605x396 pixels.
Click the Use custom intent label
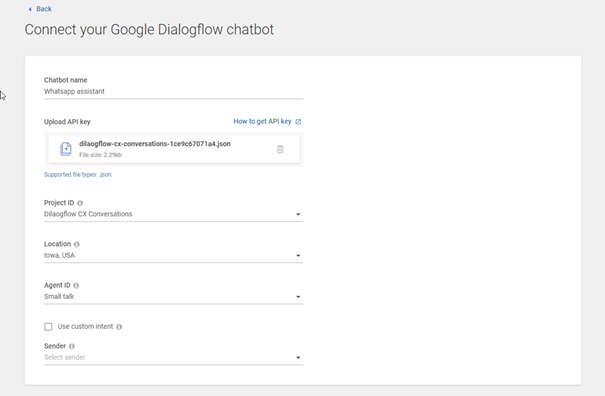pos(85,327)
